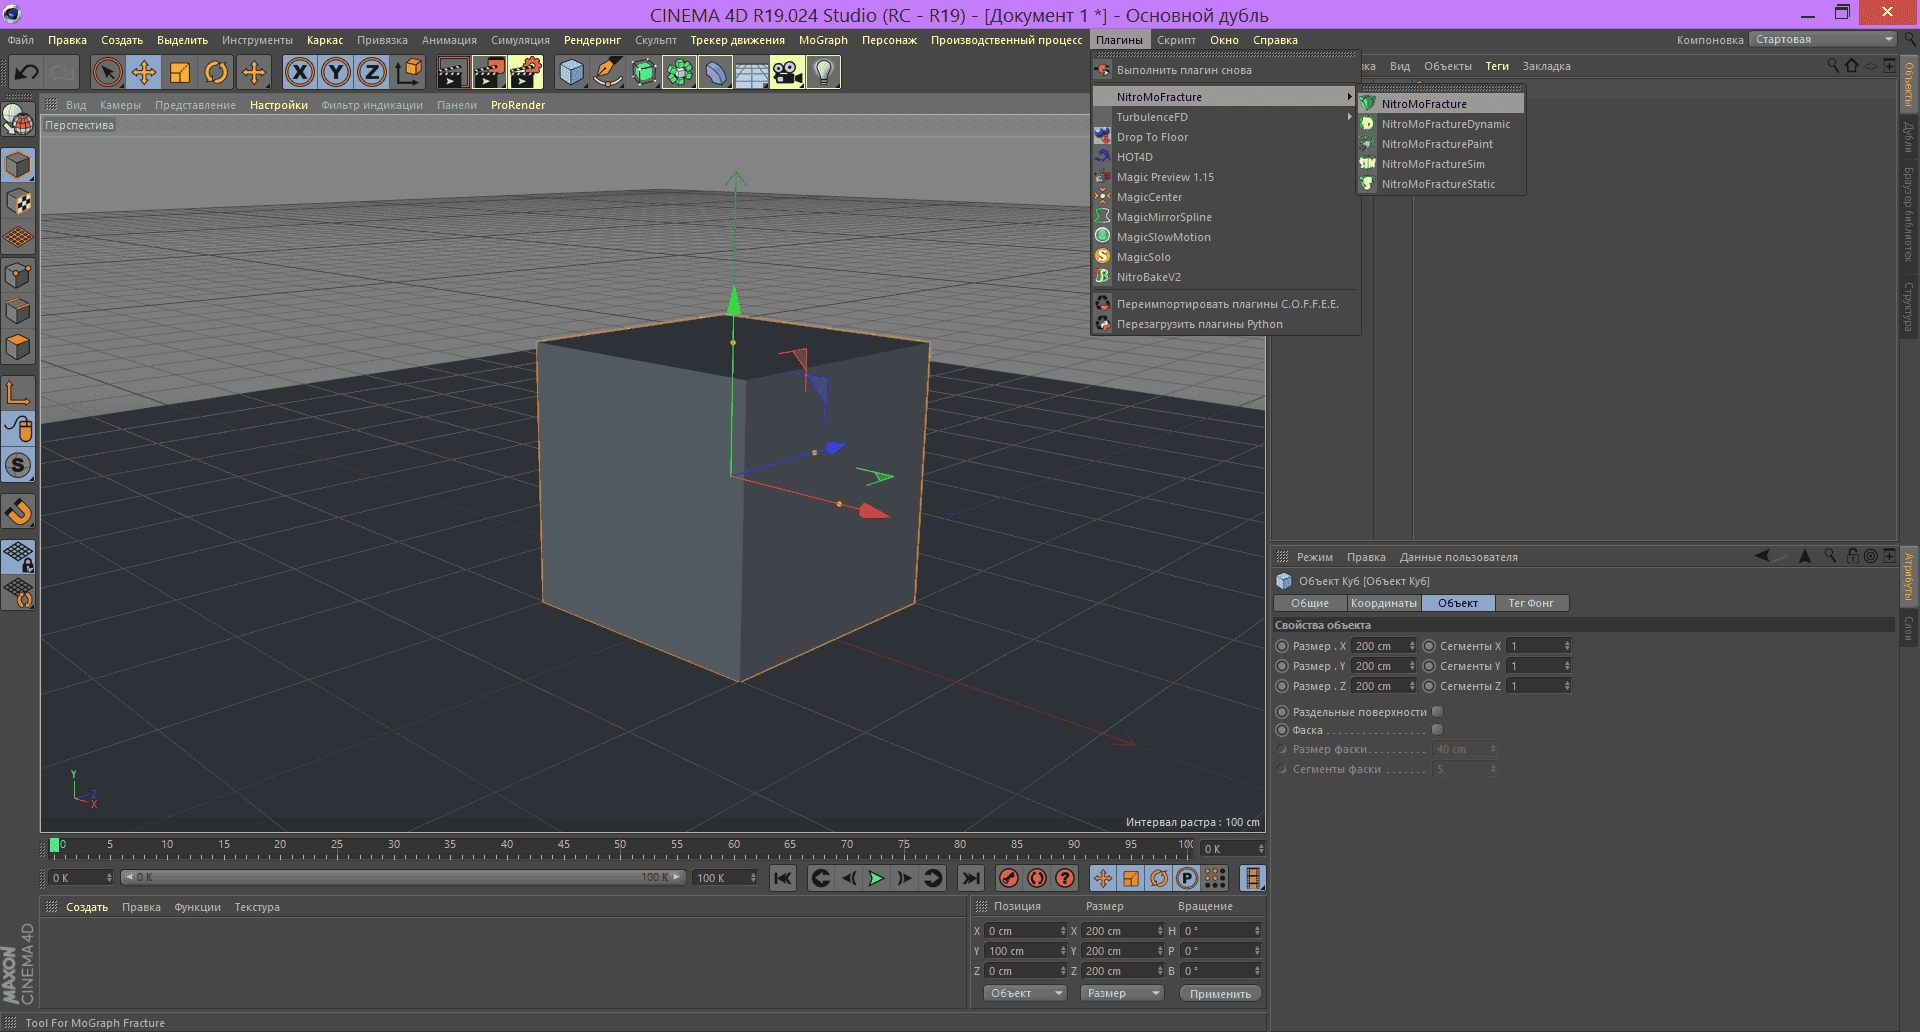Open viewport Фильтр индикации menu
This screenshot has height=1032, width=1920.
(372, 105)
